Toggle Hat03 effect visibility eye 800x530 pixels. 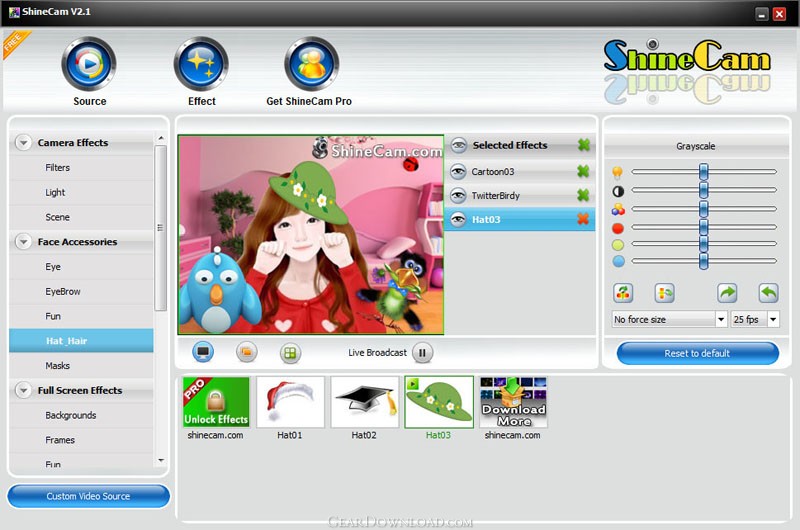coord(458,219)
